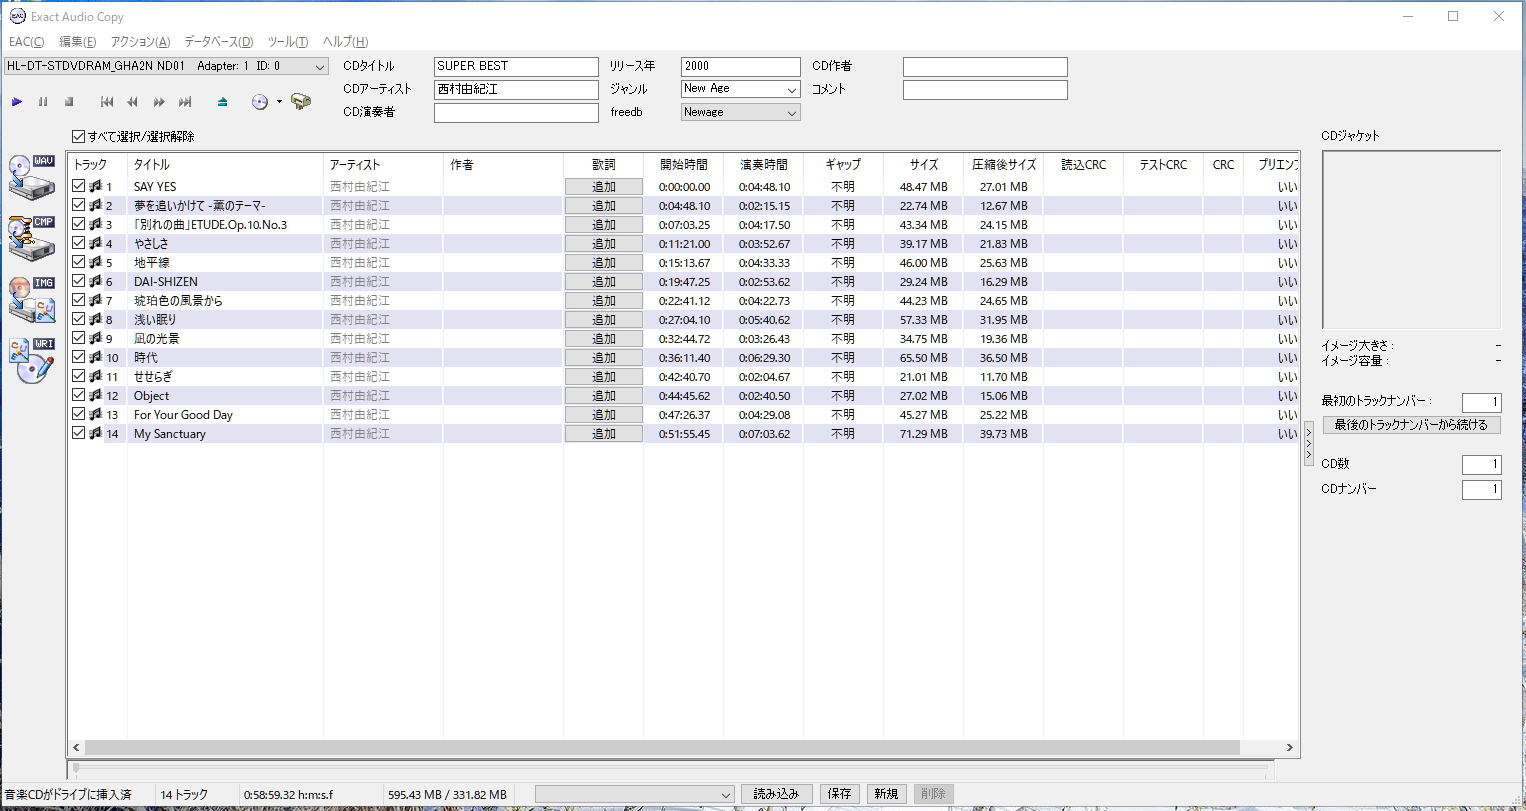Image resolution: width=1526 pixels, height=811 pixels.
Task: Click the 新規 button
Action: pos(886,794)
